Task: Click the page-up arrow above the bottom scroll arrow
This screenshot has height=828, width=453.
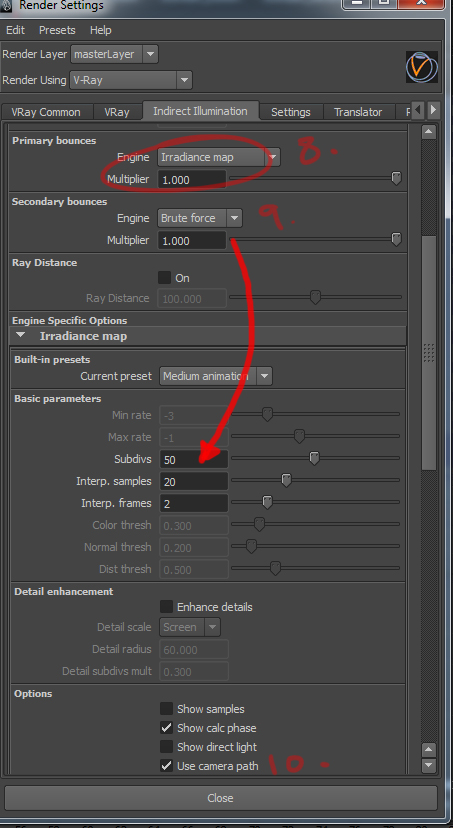Action: [x=429, y=750]
